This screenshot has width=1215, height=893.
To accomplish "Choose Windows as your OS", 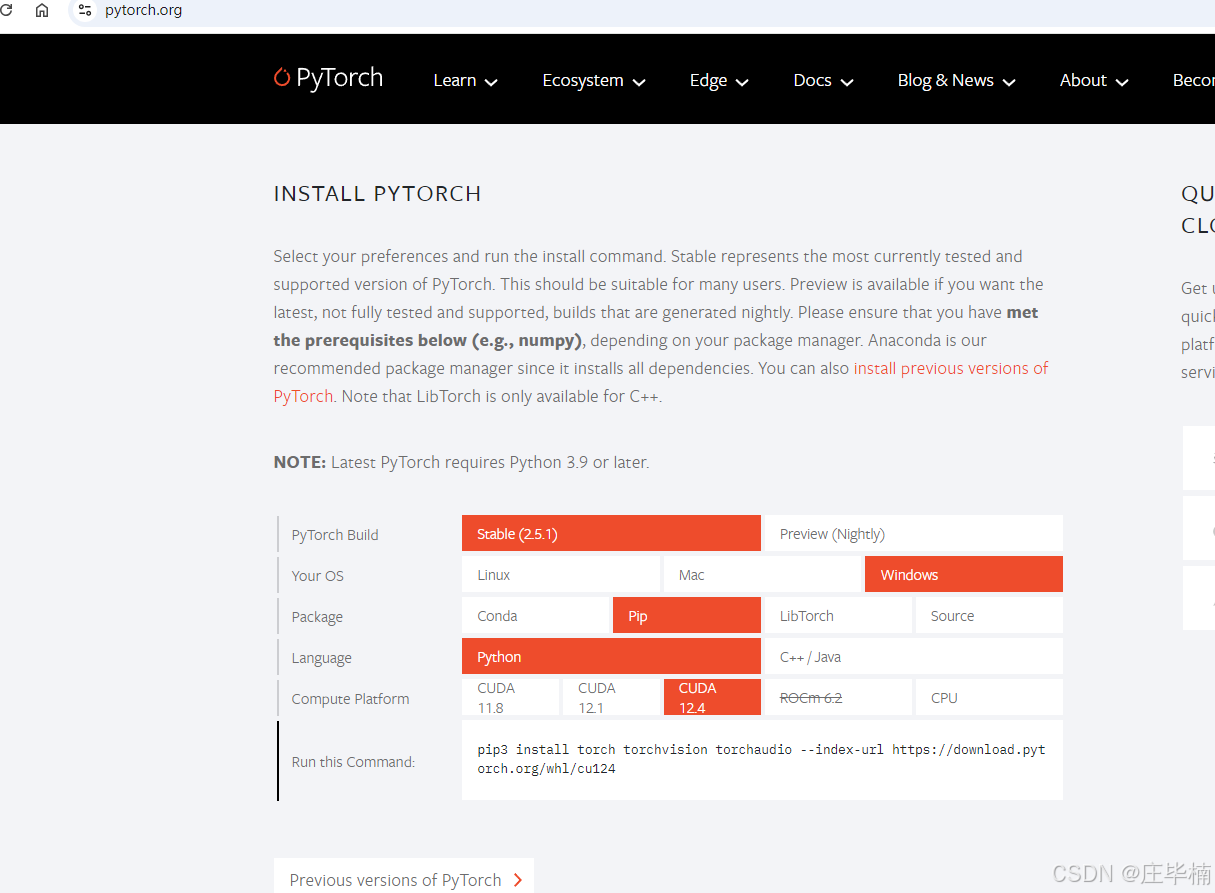I will click(x=964, y=575).
